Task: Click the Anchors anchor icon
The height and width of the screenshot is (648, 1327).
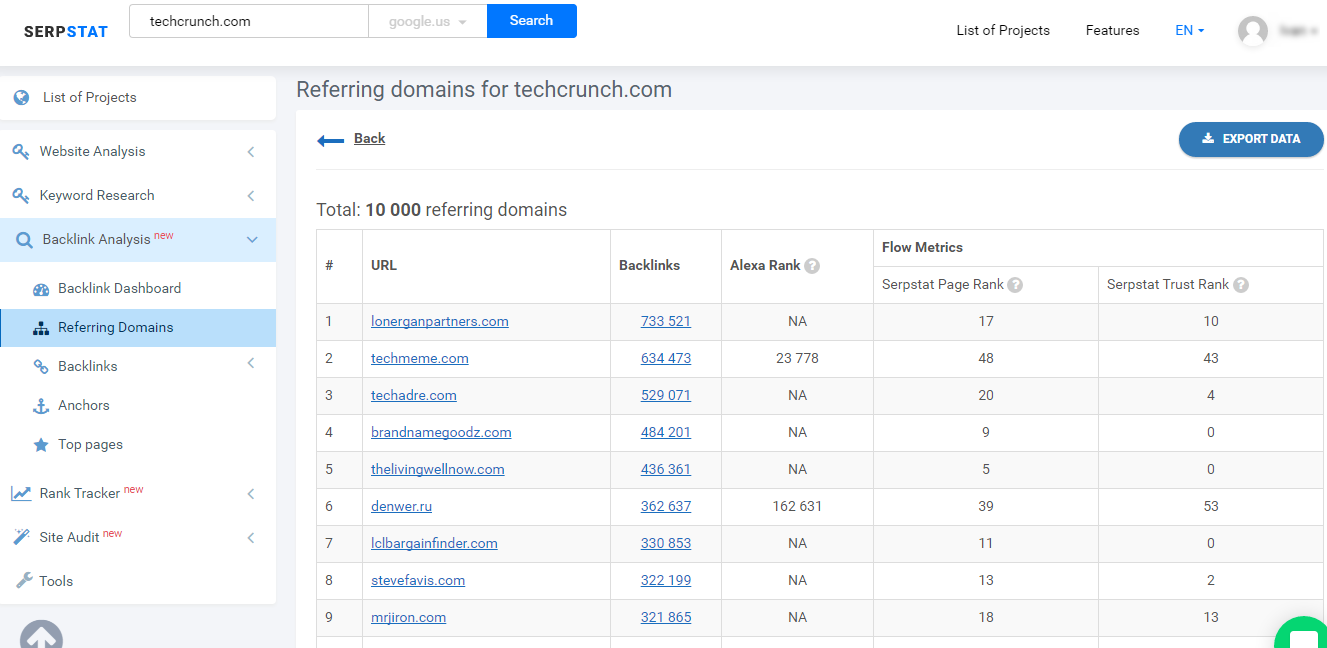Action: click(x=41, y=406)
